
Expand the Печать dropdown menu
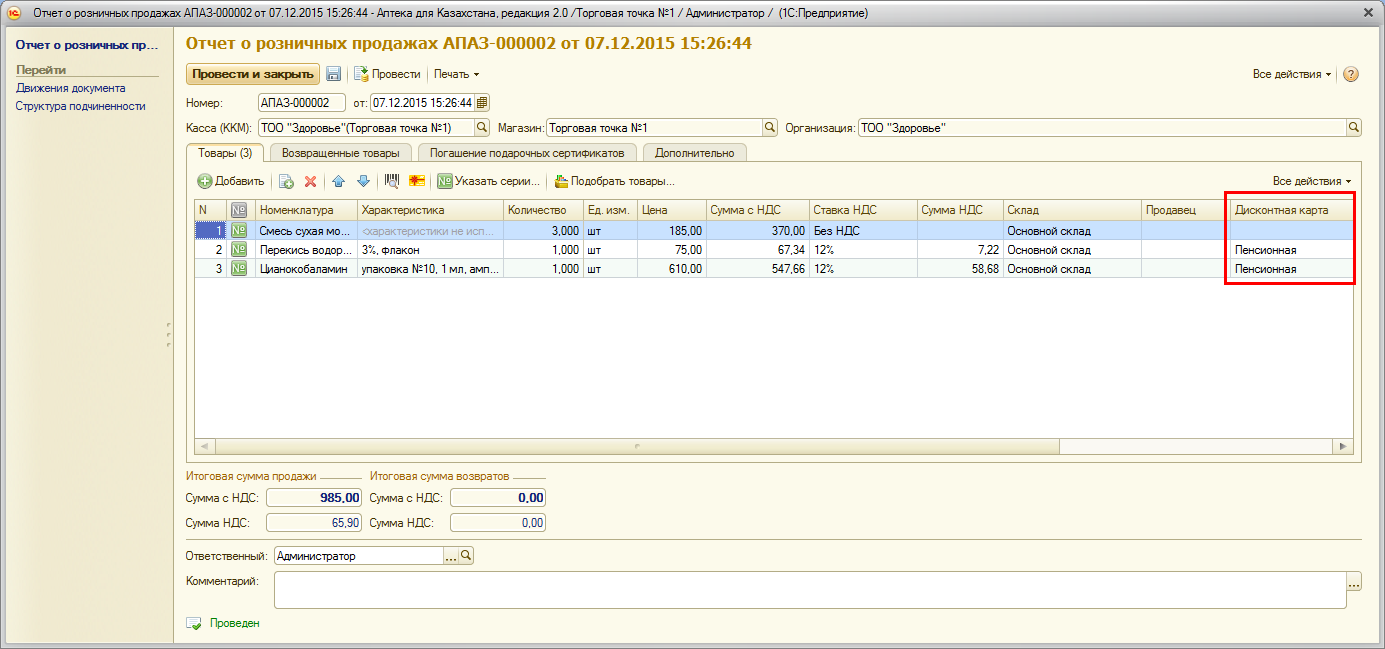click(x=456, y=74)
